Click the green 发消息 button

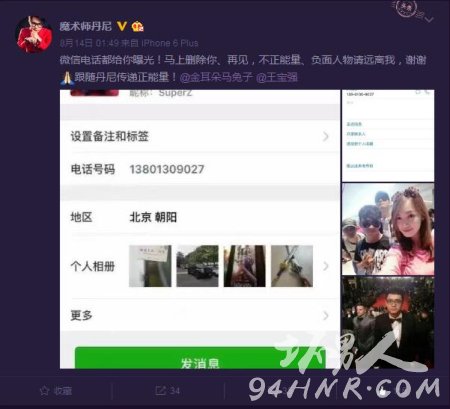[x=200, y=358]
